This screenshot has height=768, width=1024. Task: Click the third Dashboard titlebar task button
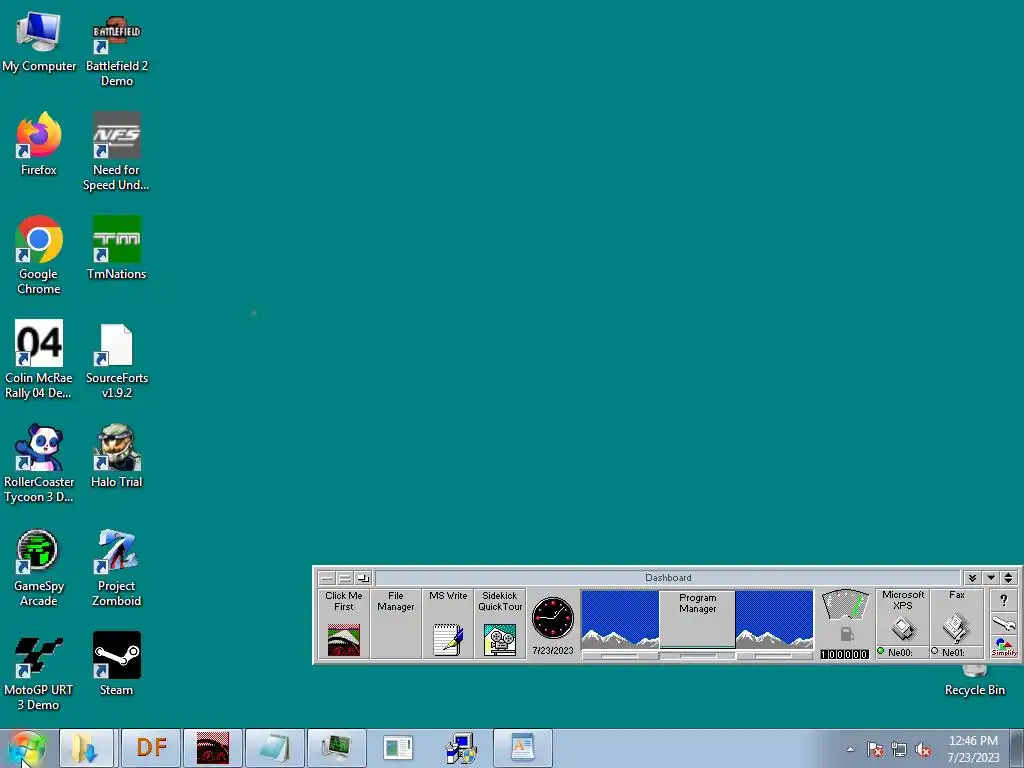[x=363, y=578]
